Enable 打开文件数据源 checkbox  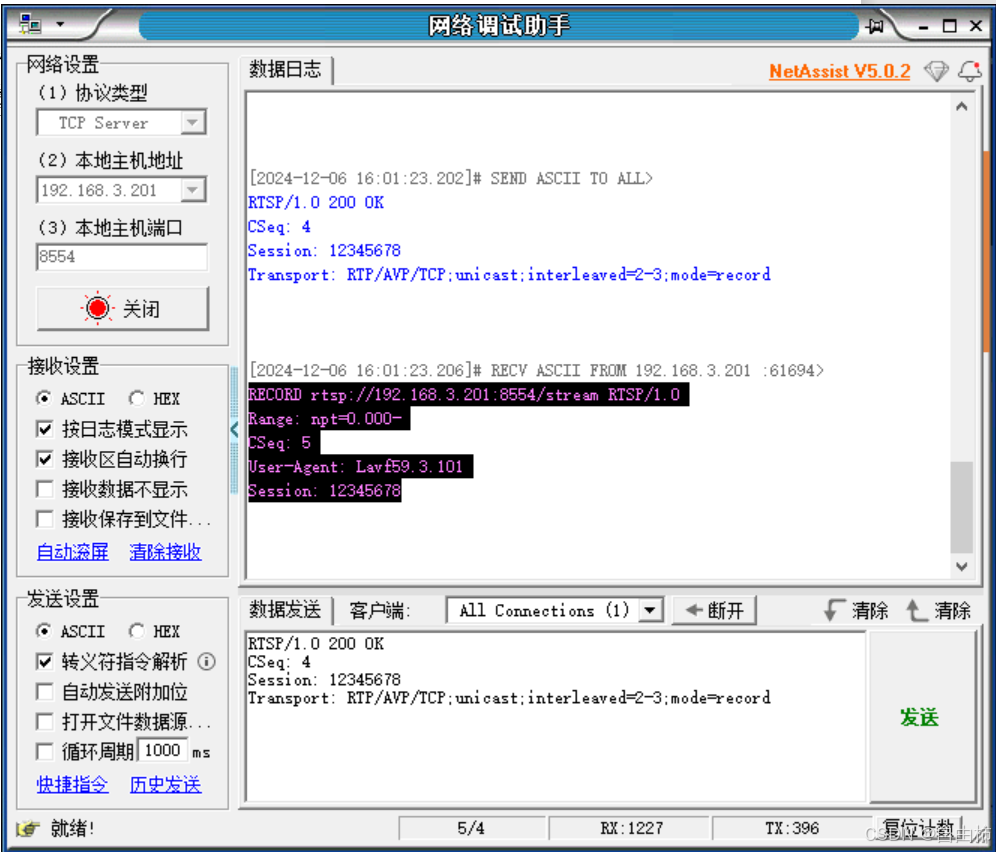tap(44, 722)
